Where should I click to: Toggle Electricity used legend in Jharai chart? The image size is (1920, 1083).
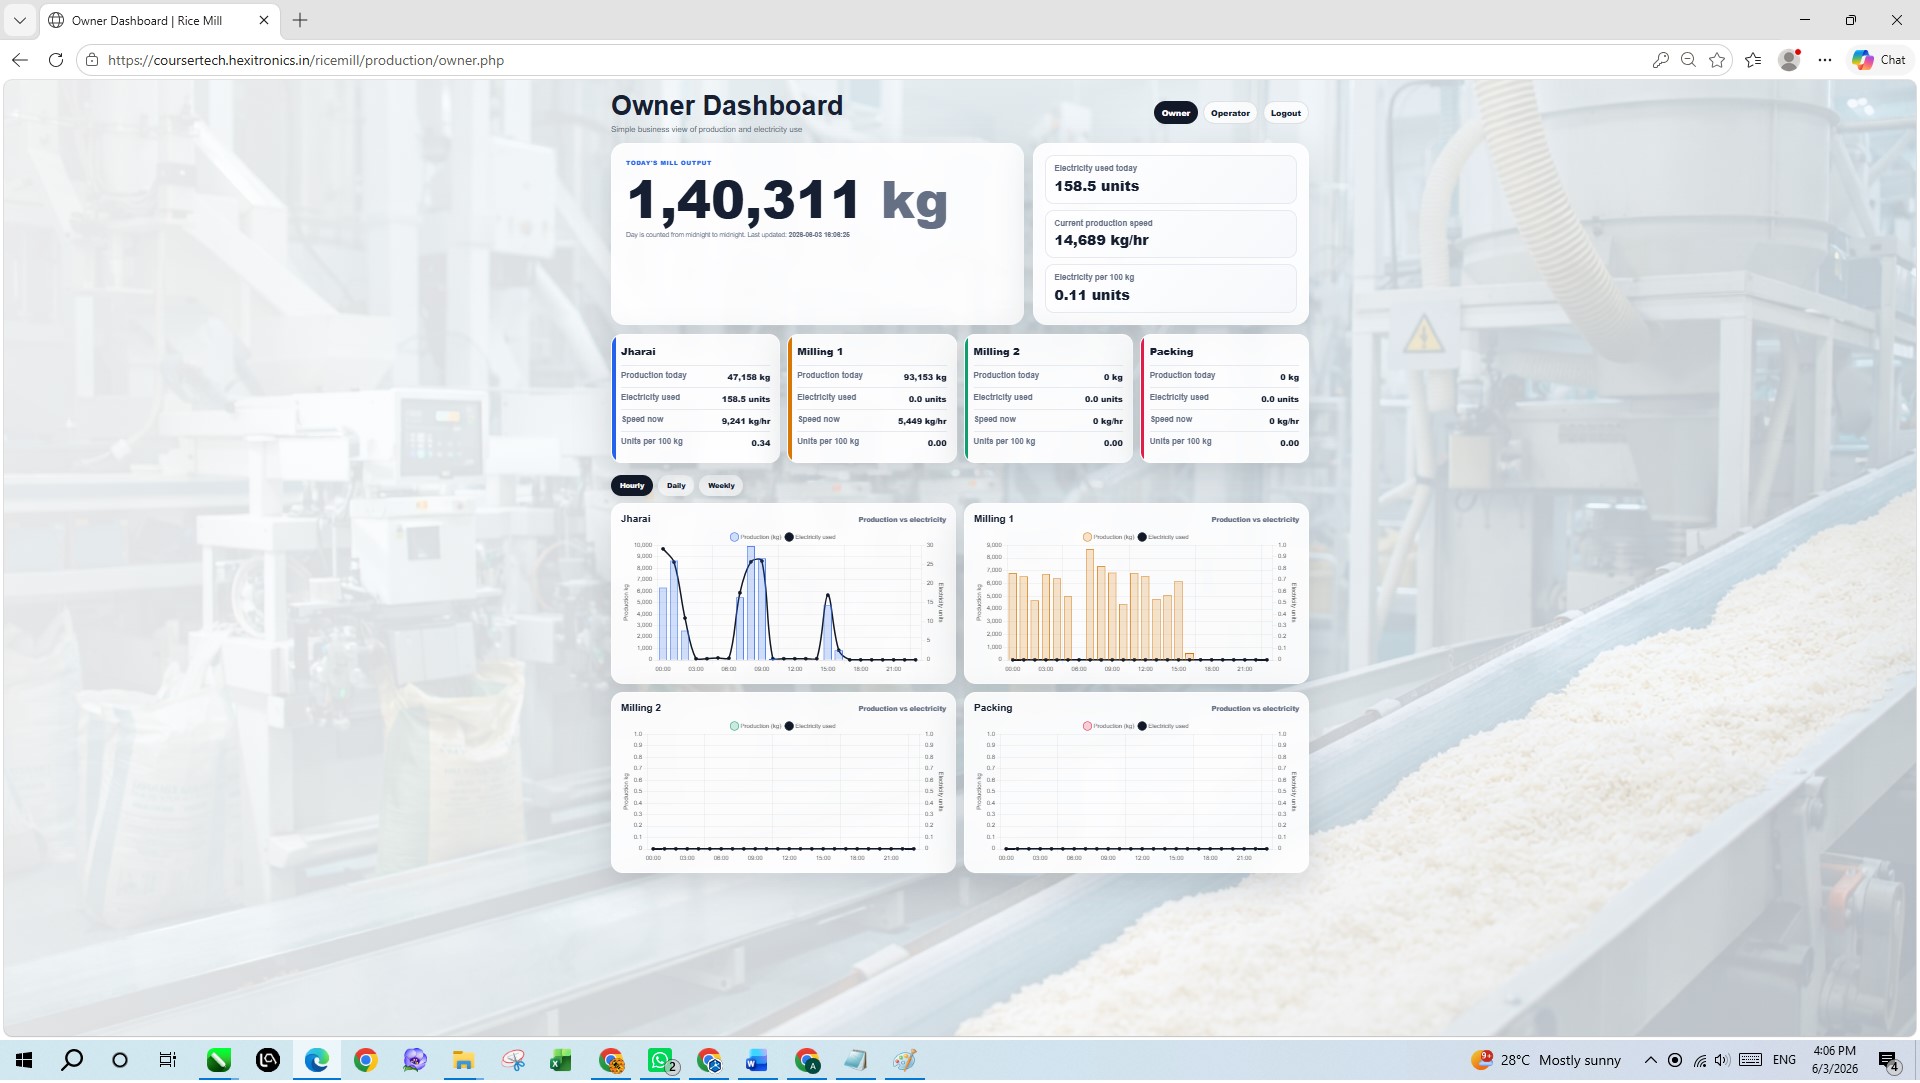coord(810,537)
